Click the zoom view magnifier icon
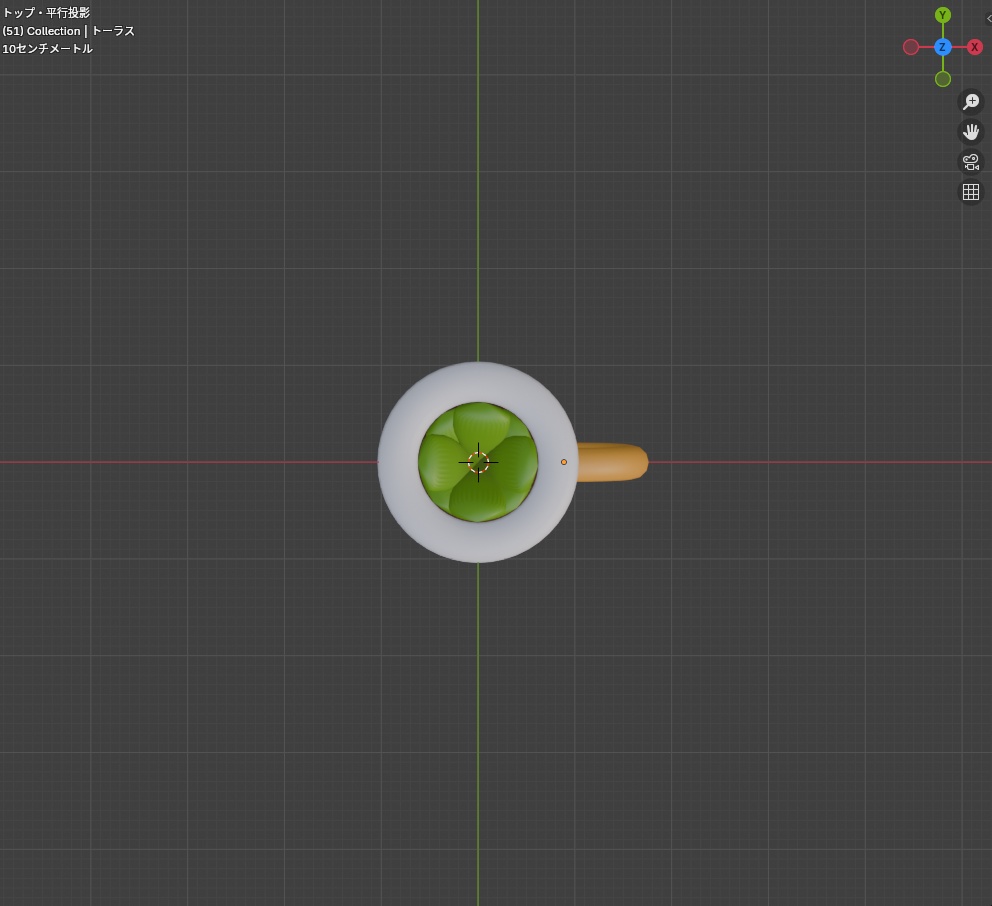 click(x=971, y=101)
